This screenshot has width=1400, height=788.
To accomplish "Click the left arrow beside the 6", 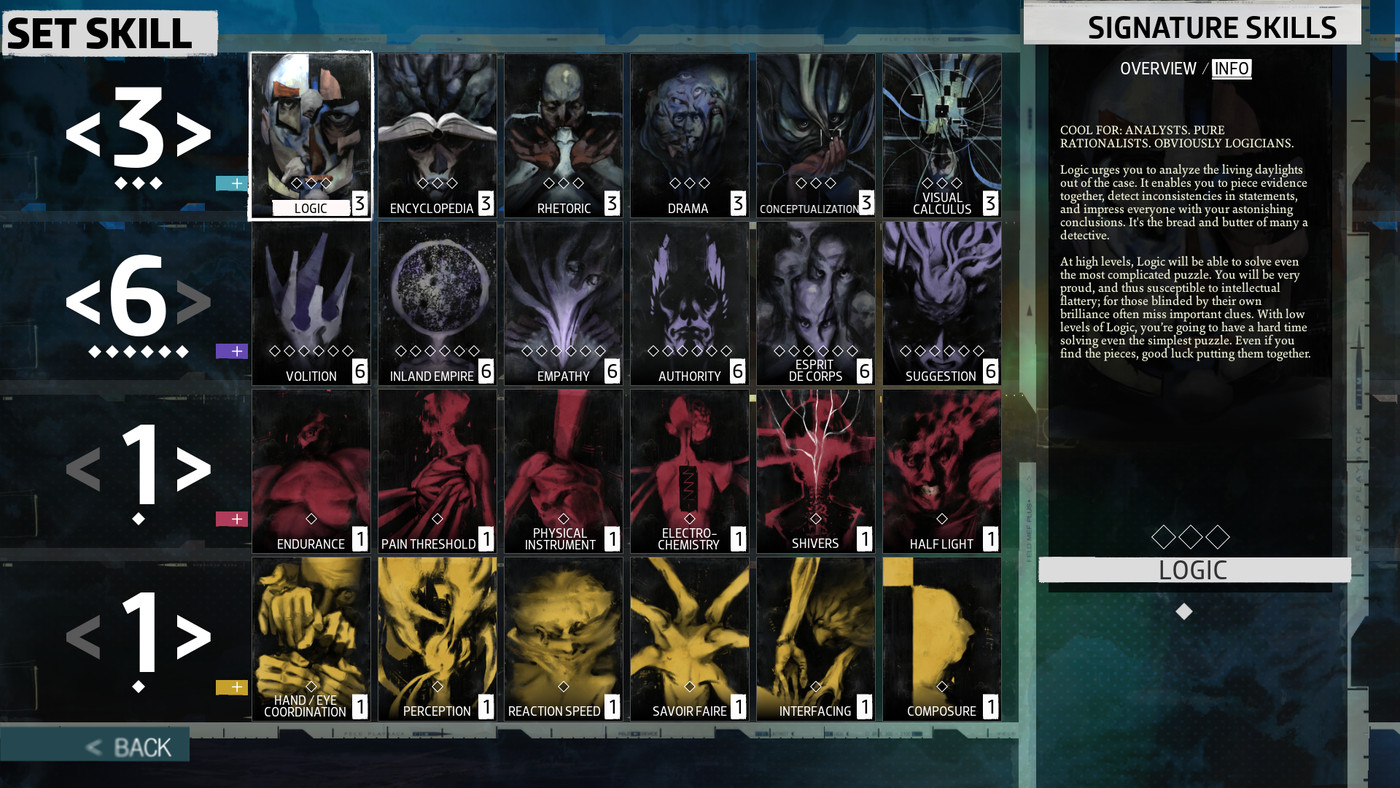I will click(83, 301).
